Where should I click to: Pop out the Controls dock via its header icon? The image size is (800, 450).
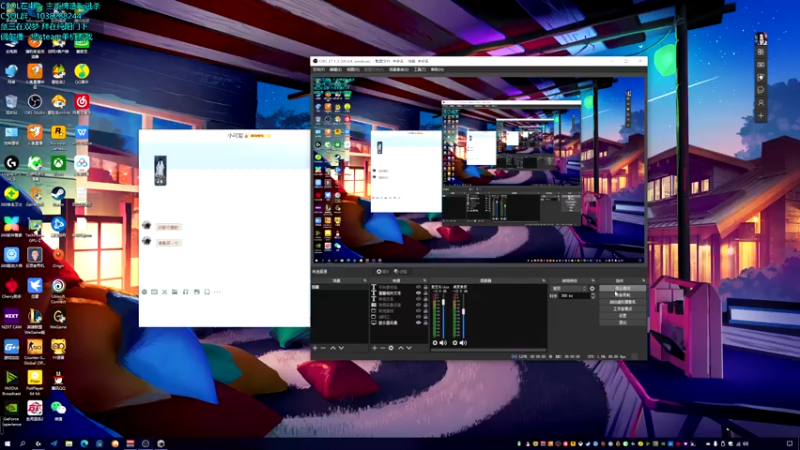click(x=643, y=281)
